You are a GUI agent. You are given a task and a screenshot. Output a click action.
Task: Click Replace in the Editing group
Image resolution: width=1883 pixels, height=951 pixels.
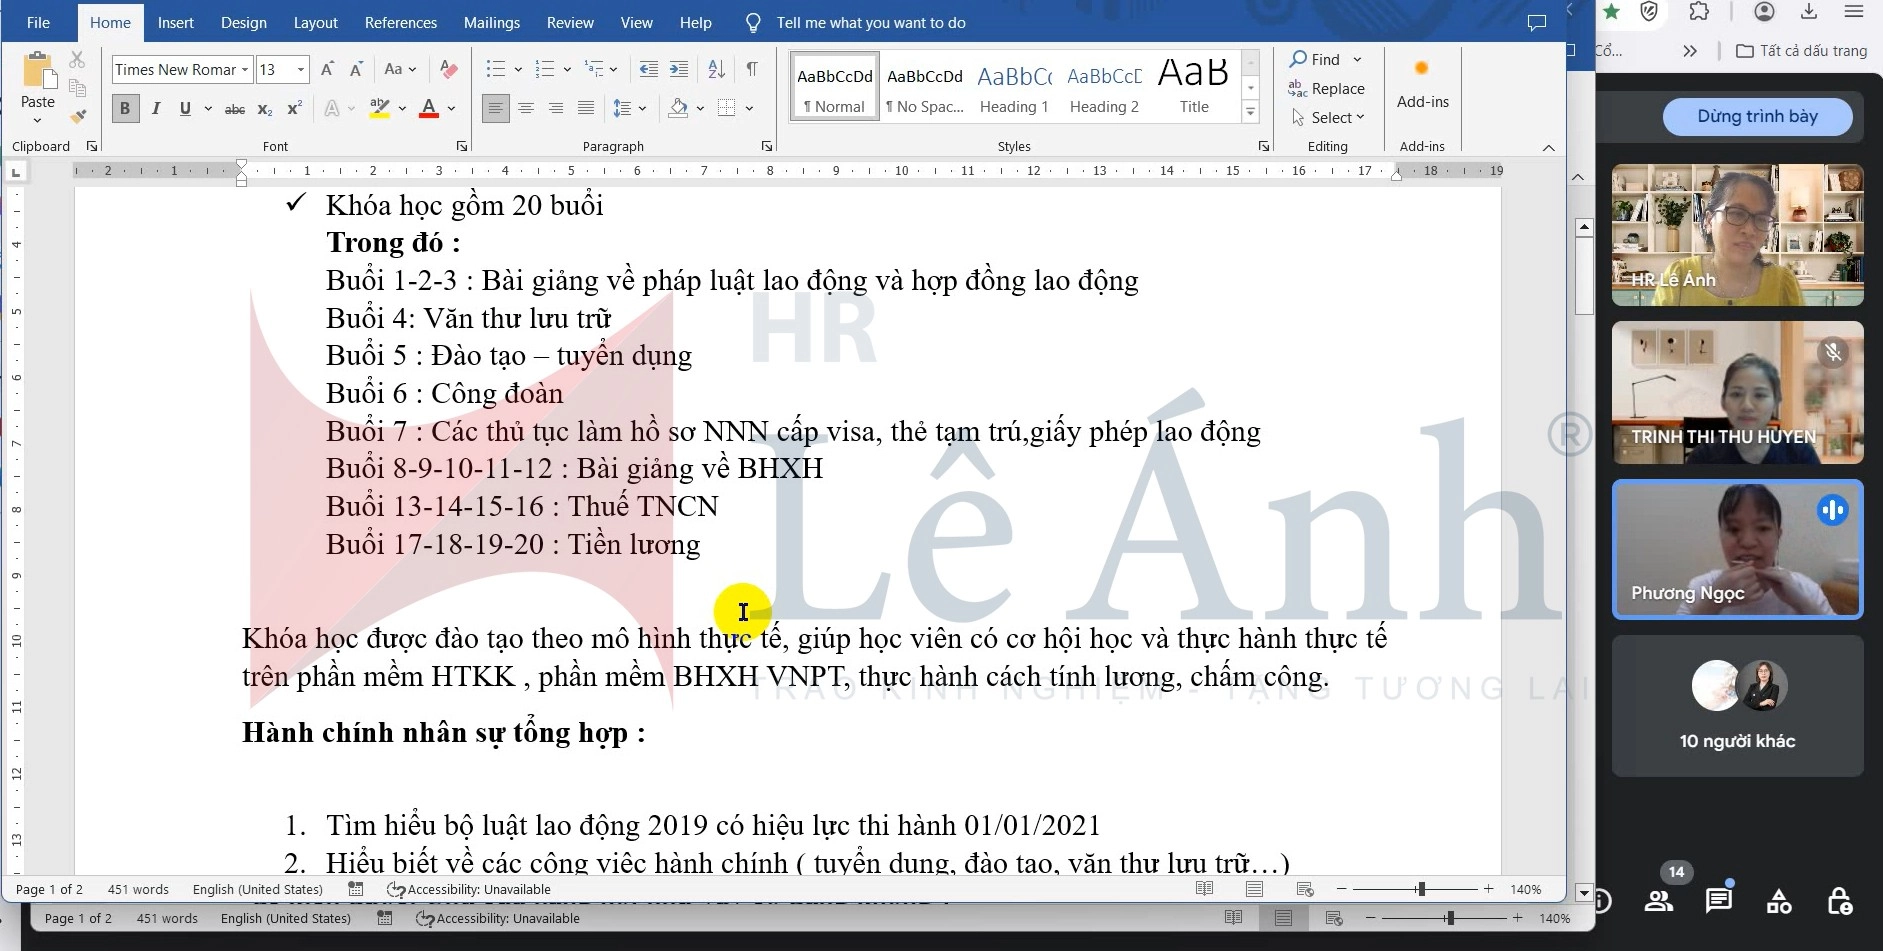[x=1327, y=88]
